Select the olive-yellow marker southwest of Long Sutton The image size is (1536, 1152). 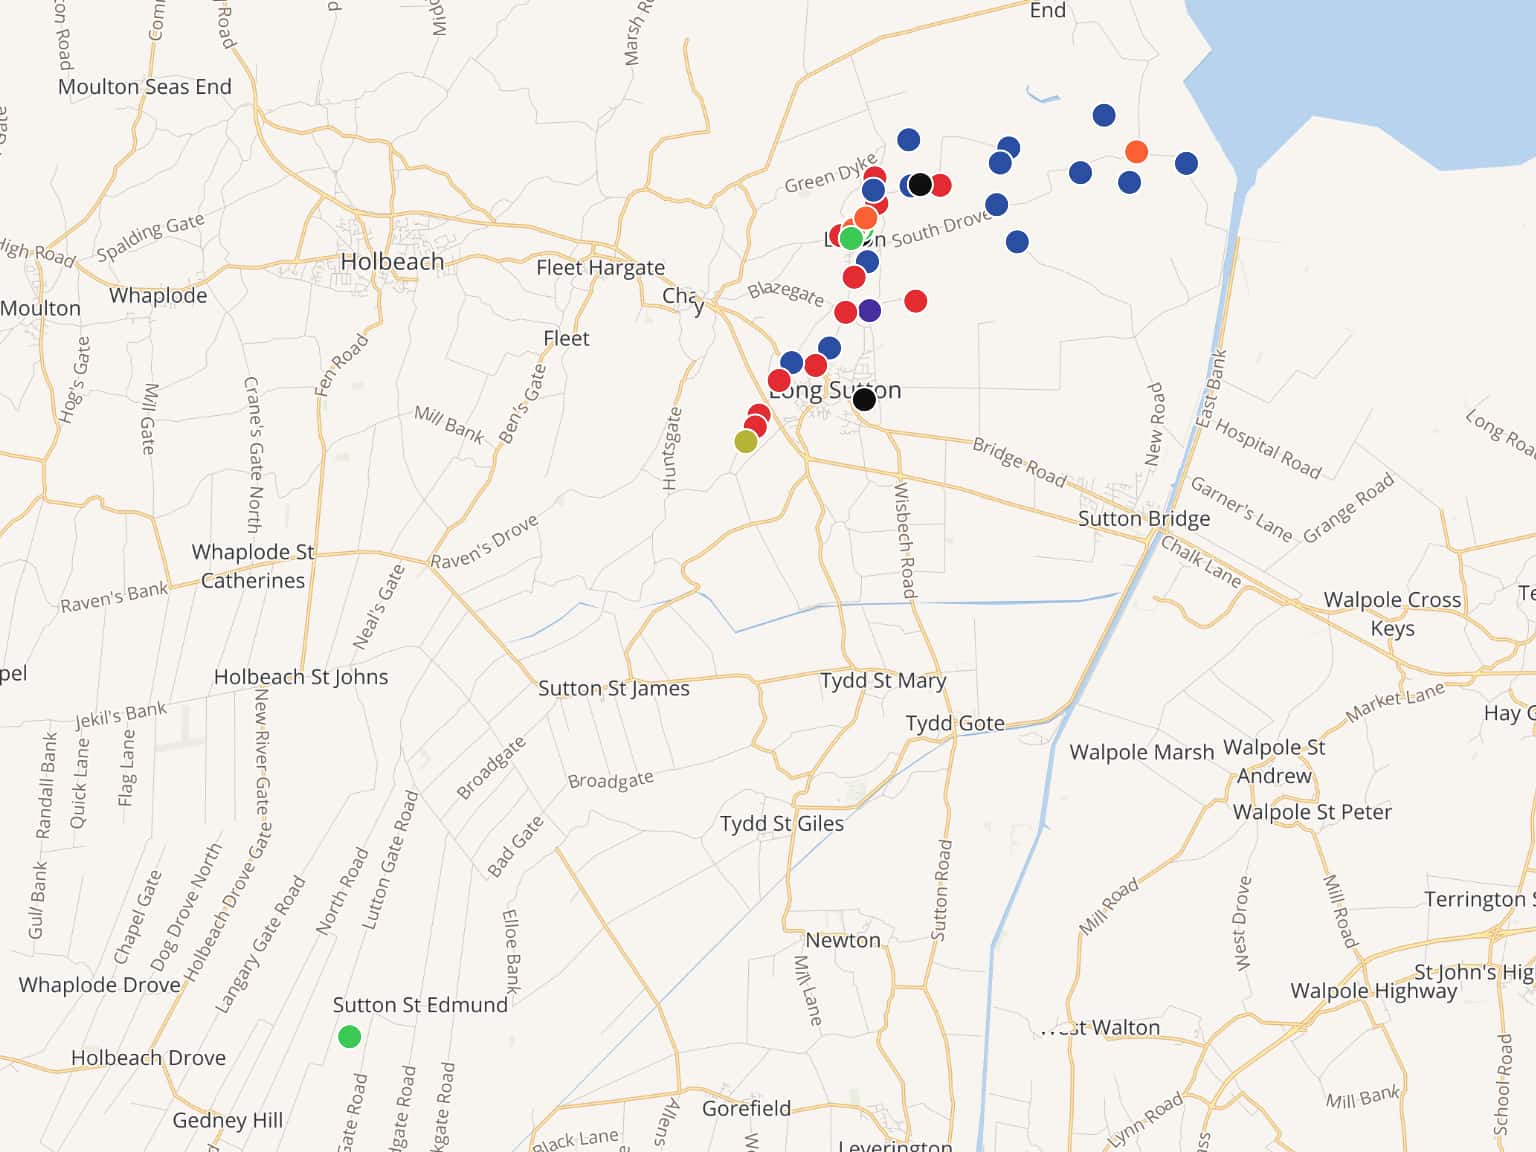pyautogui.click(x=746, y=441)
